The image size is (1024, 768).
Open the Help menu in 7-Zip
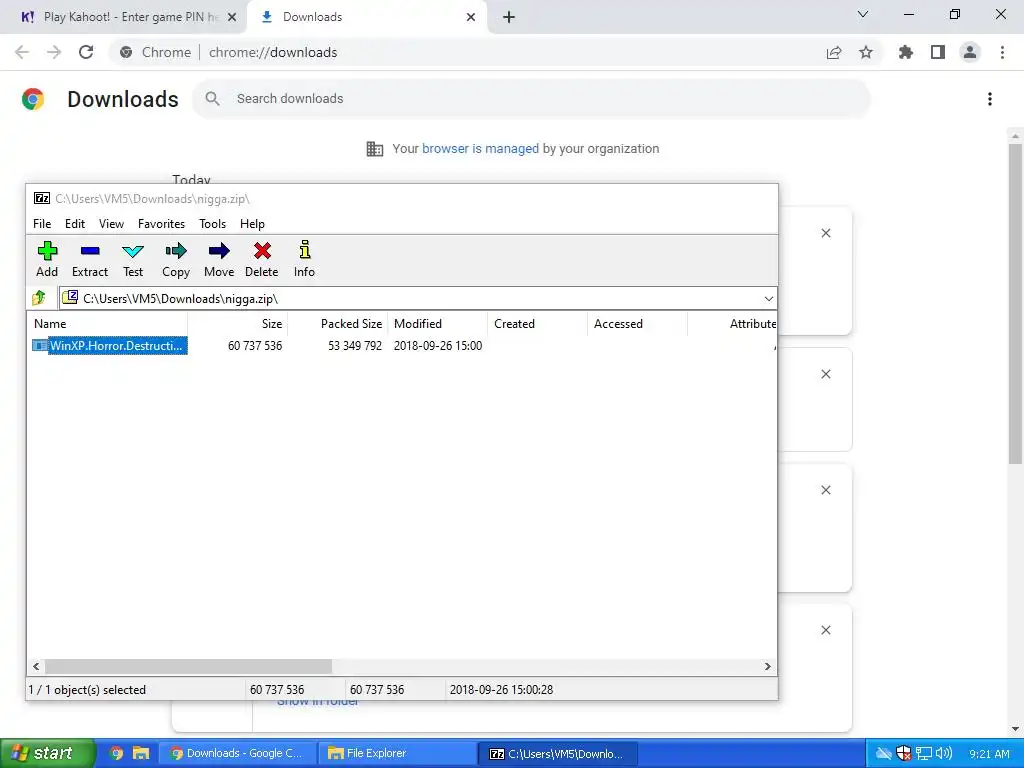point(252,224)
